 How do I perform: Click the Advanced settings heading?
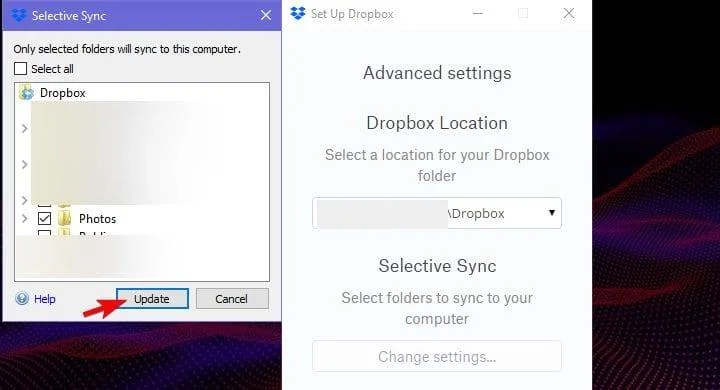click(x=437, y=73)
